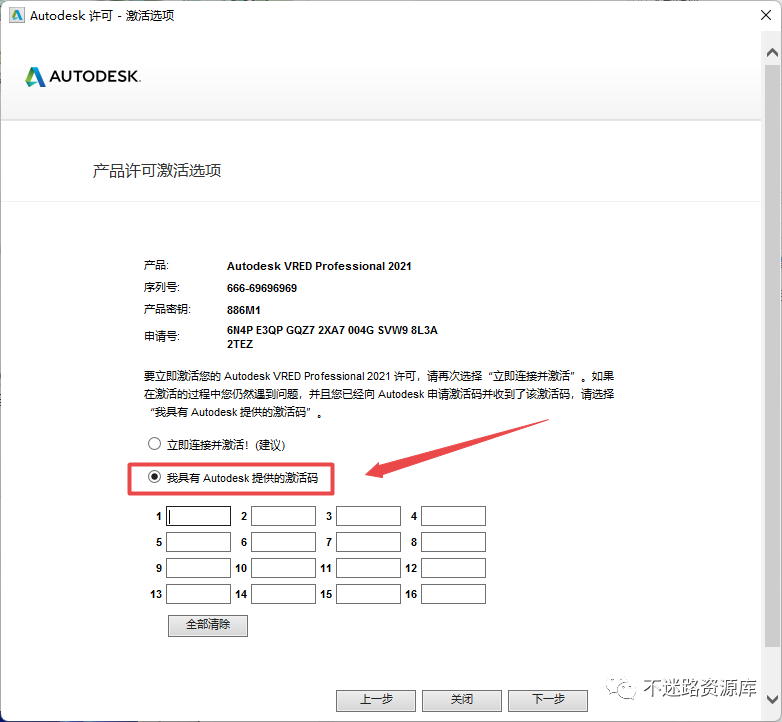Select the 立即连接并激活 radio option
782x722 pixels.
click(154, 443)
